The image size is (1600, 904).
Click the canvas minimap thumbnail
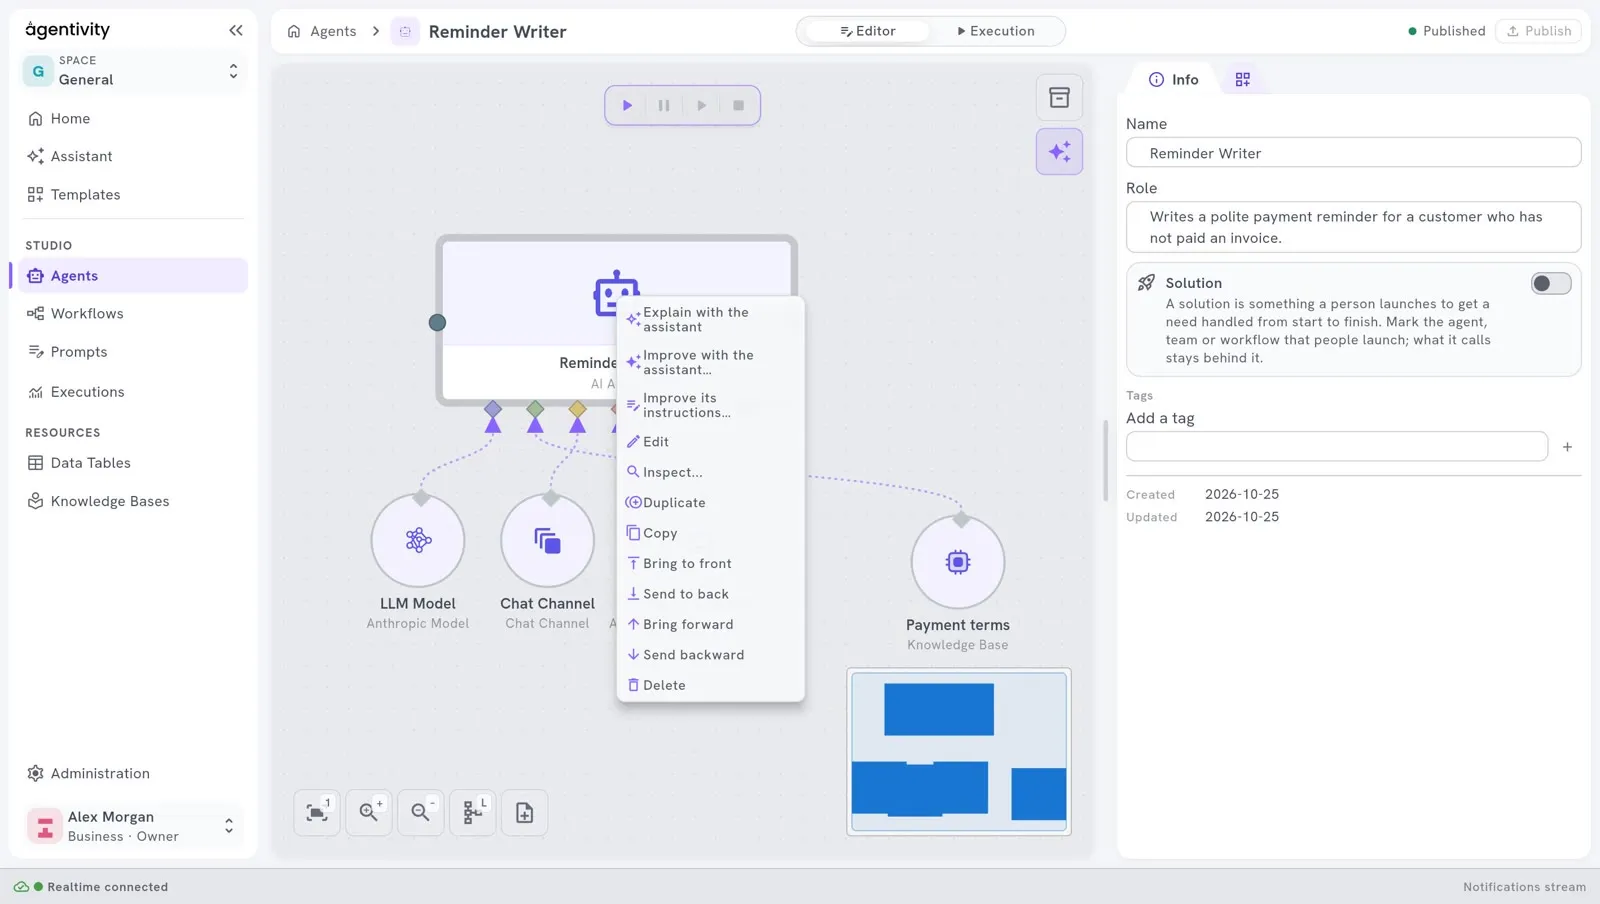point(959,752)
